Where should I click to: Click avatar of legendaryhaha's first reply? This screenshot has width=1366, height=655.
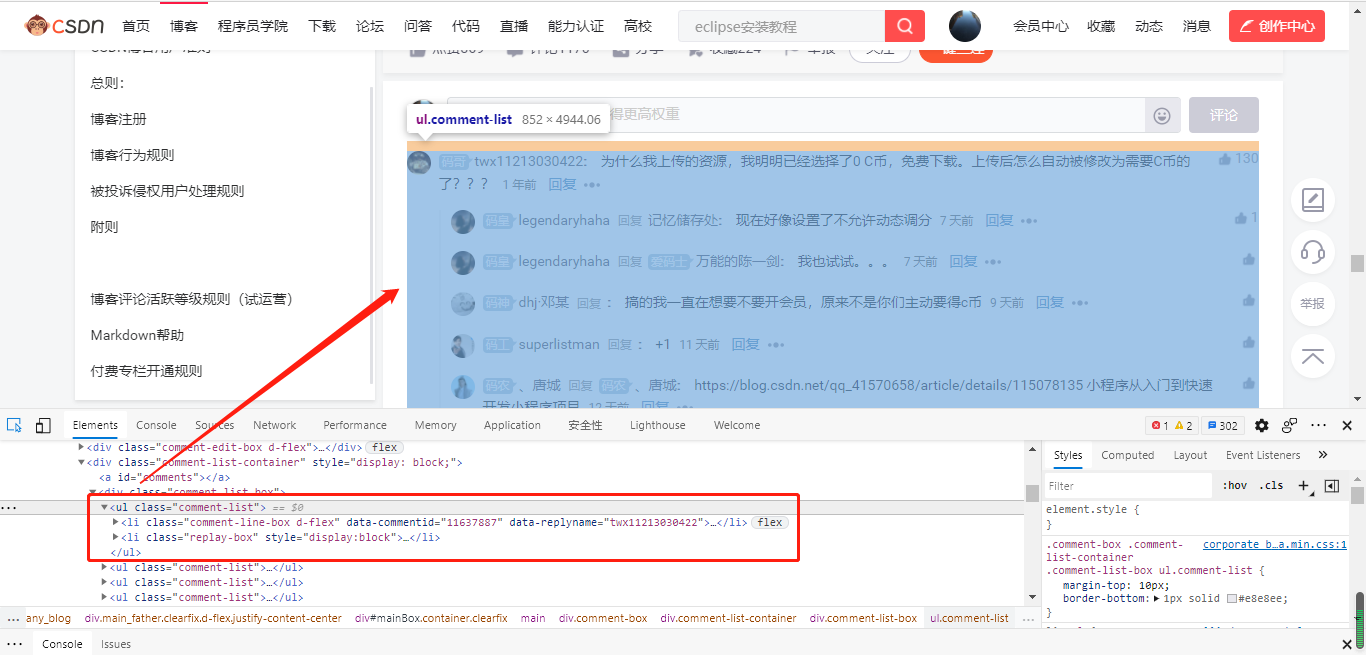point(462,221)
